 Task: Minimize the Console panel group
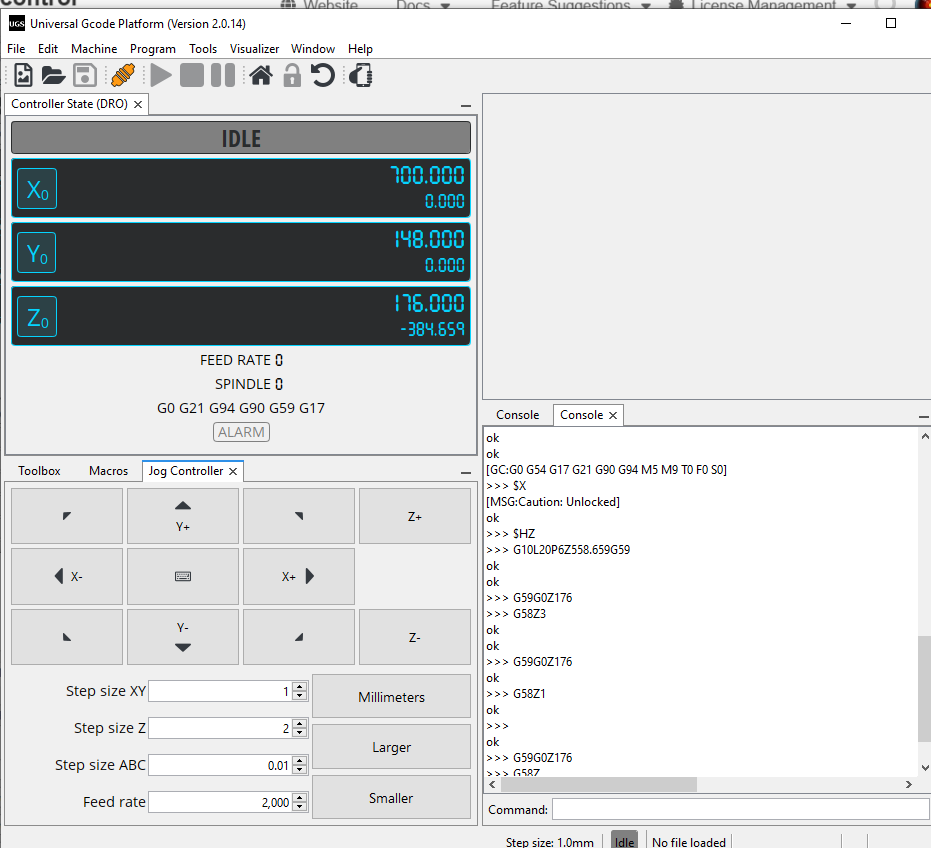coord(924,417)
